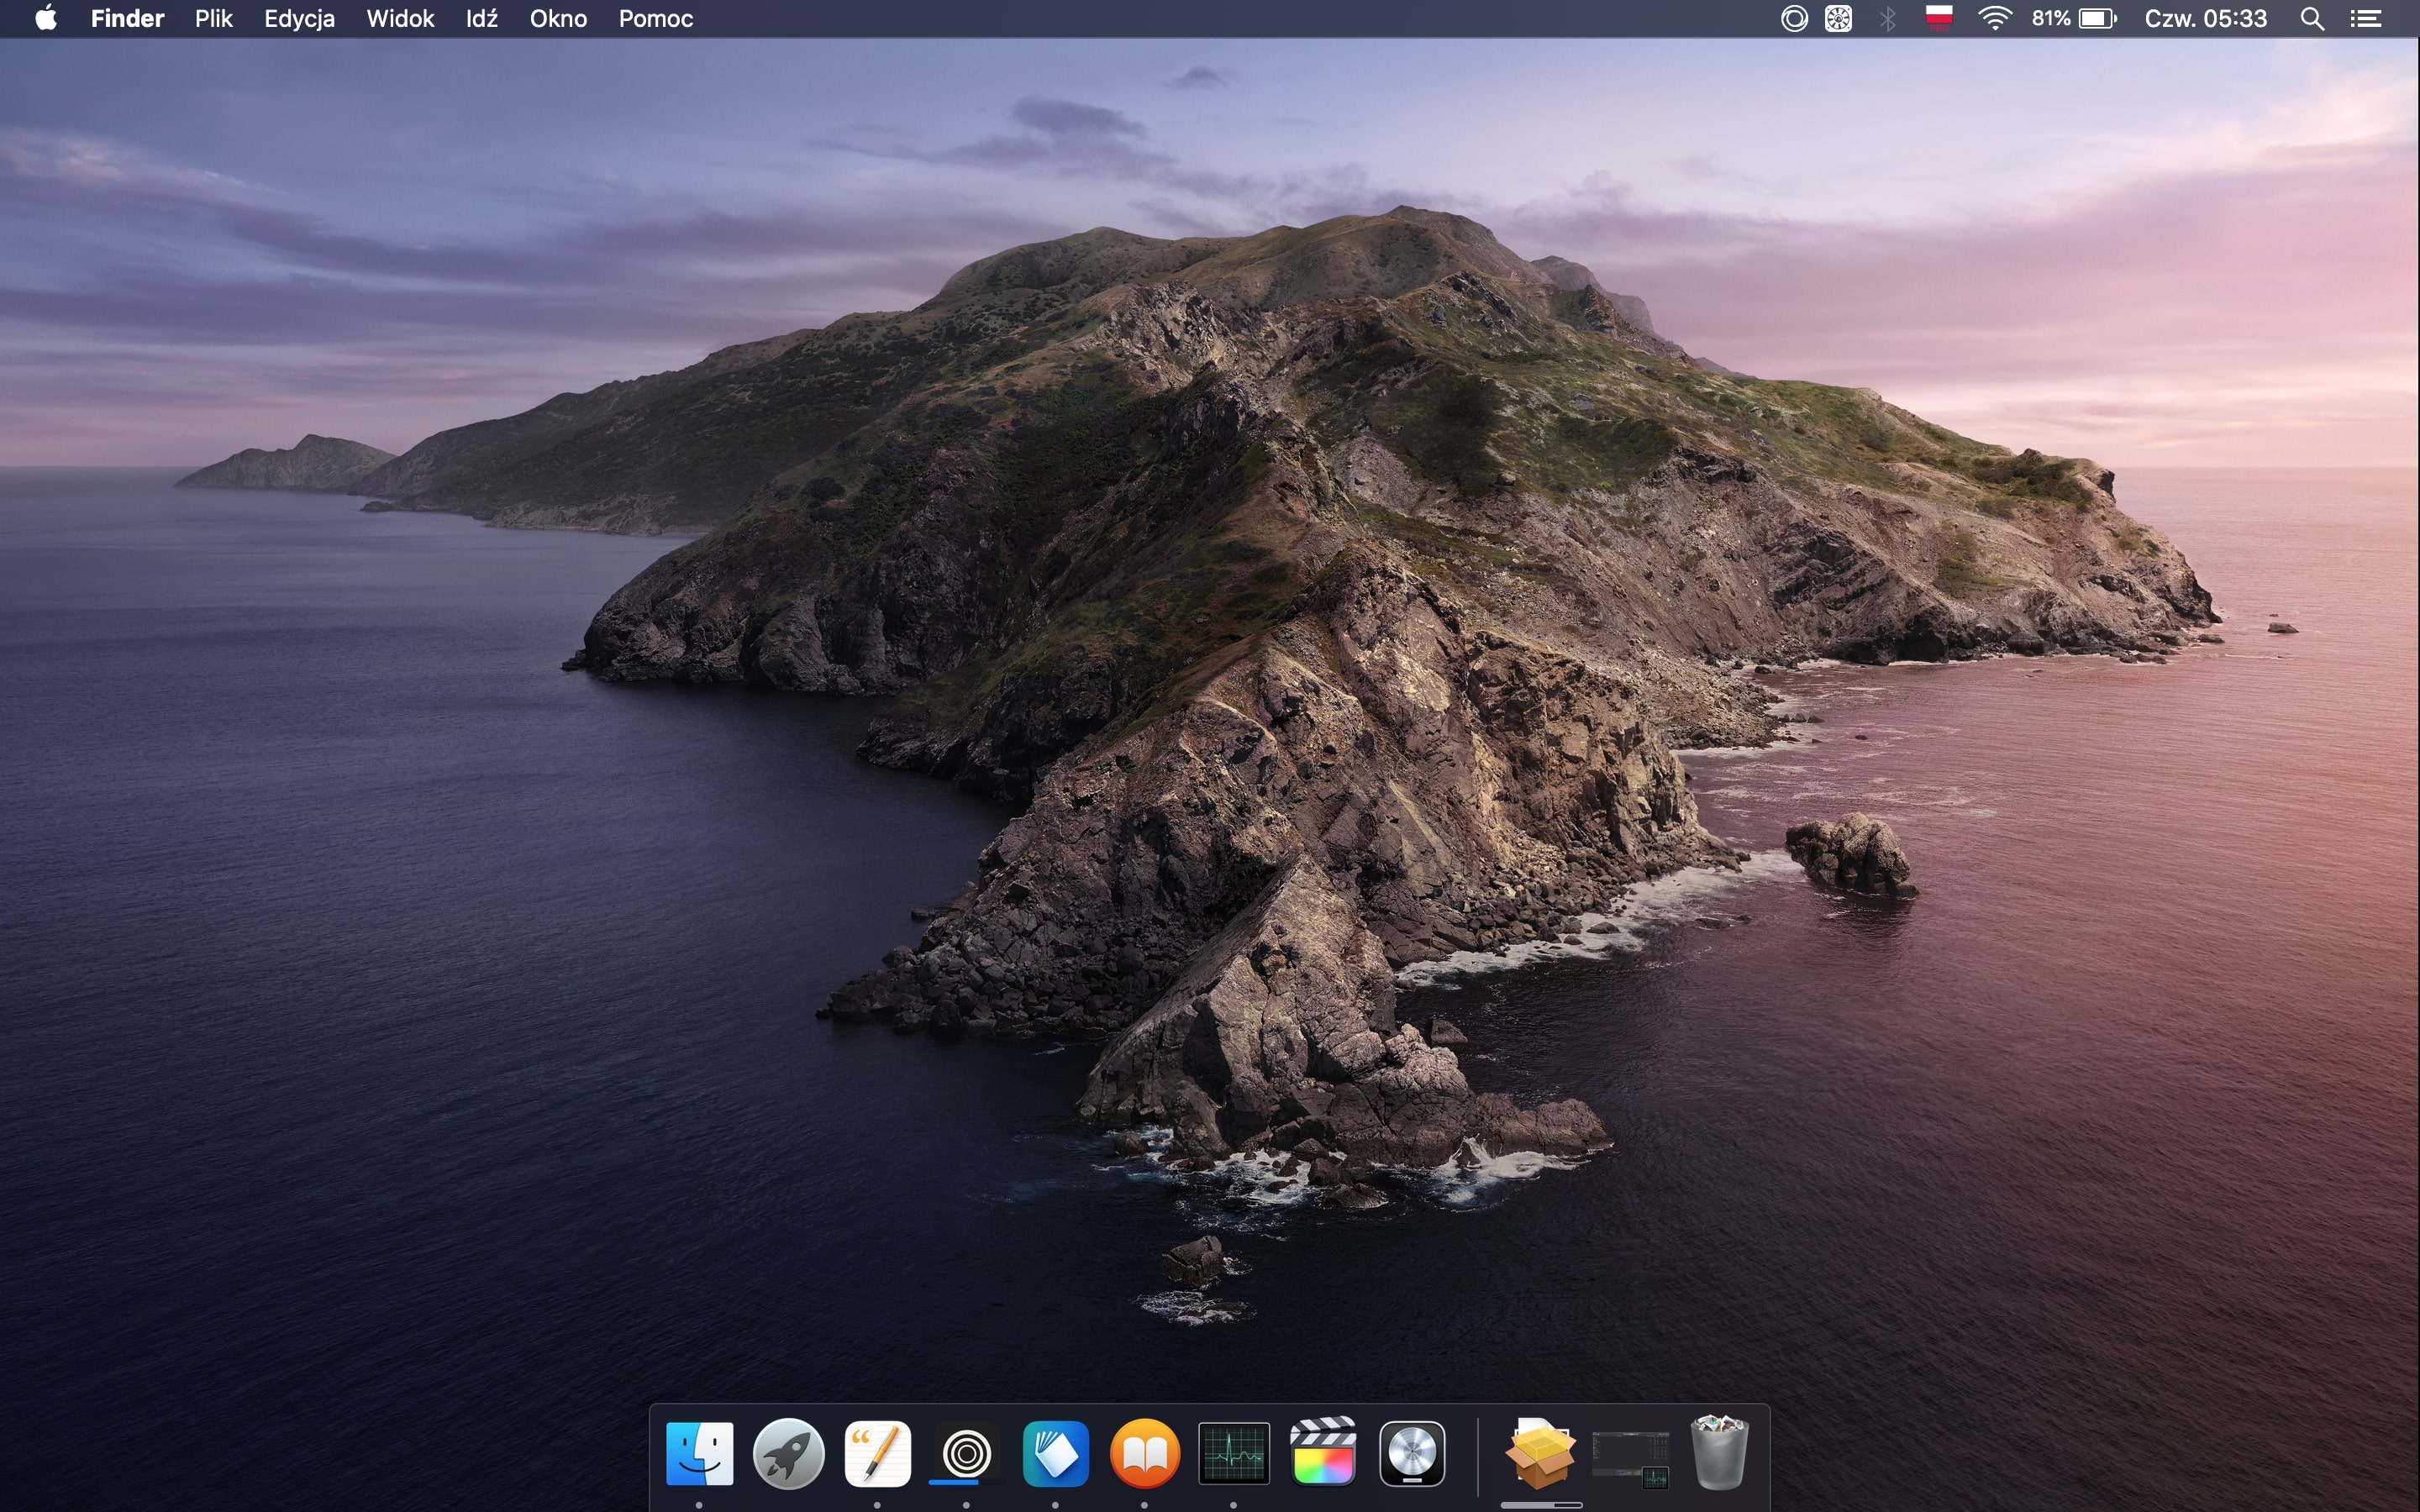
Task: Open the installer package box in Dock
Action: (1540, 1453)
